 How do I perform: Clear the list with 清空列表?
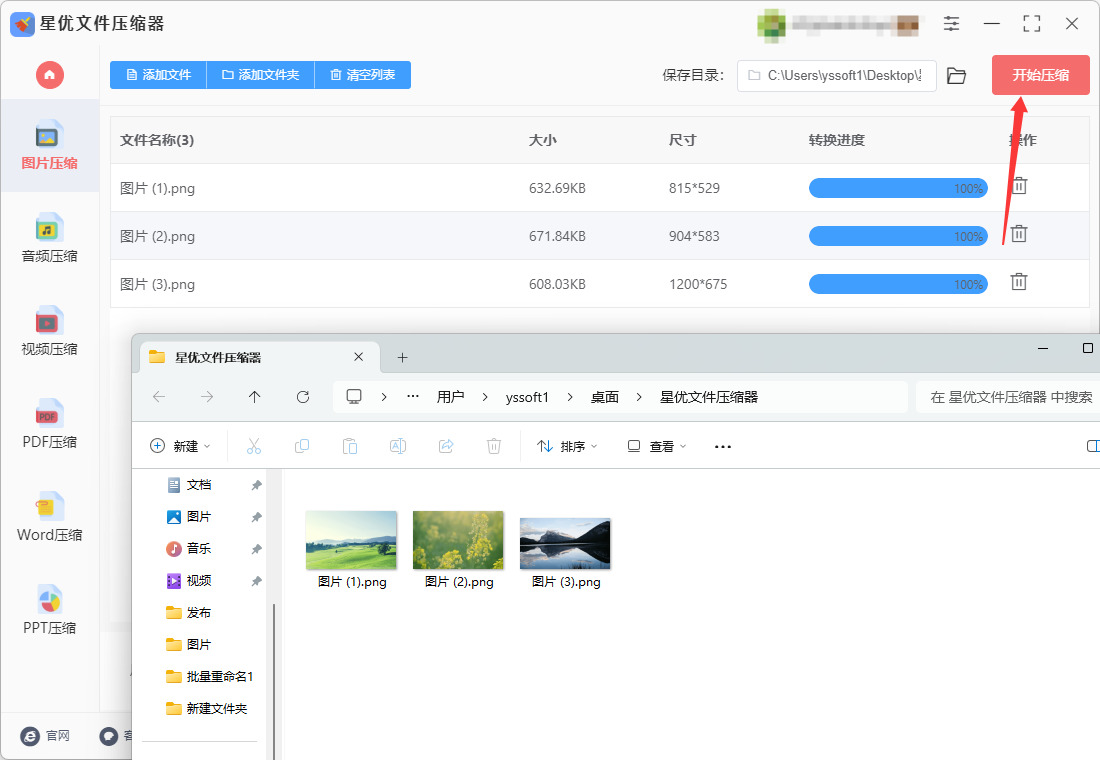coord(363,75)
